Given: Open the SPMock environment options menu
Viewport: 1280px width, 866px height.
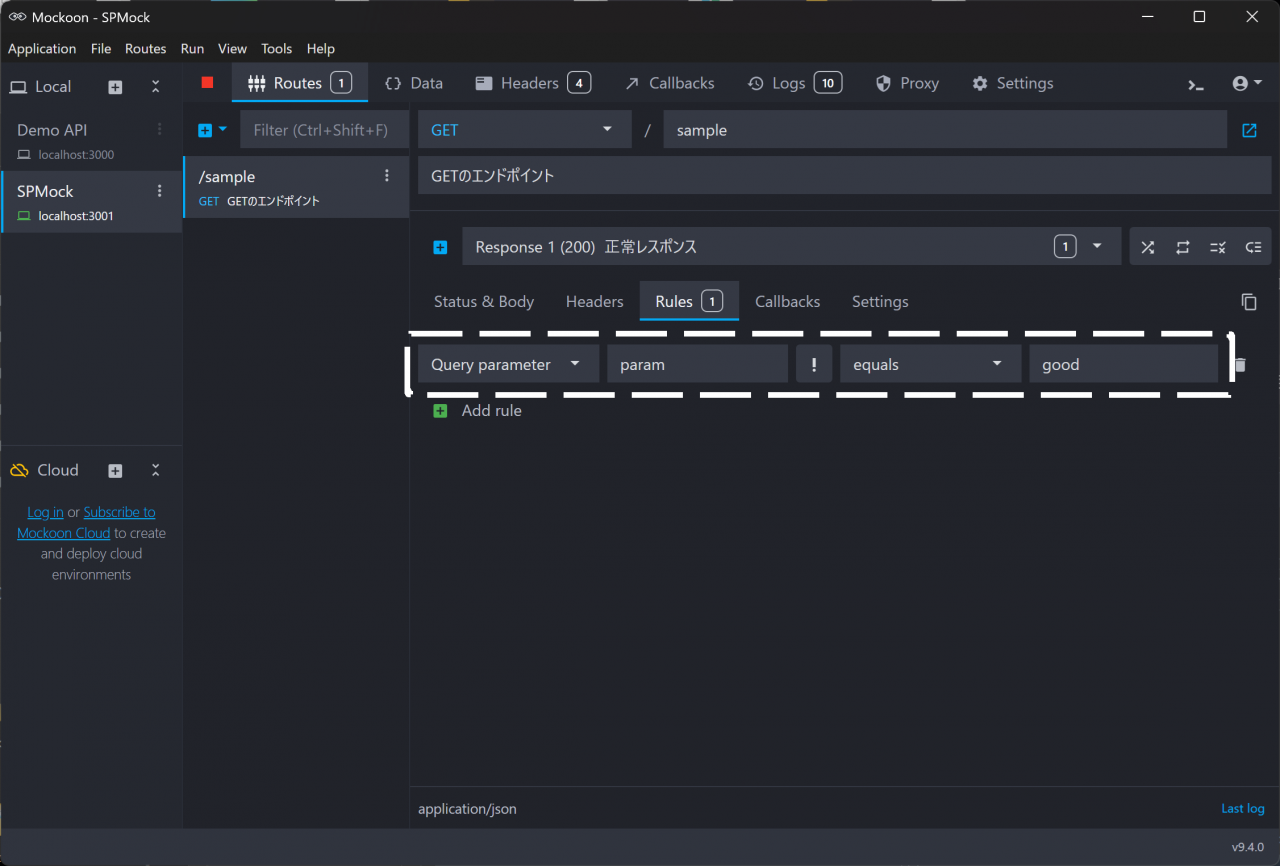Looking at the screenshot, I should coord(159,191).
